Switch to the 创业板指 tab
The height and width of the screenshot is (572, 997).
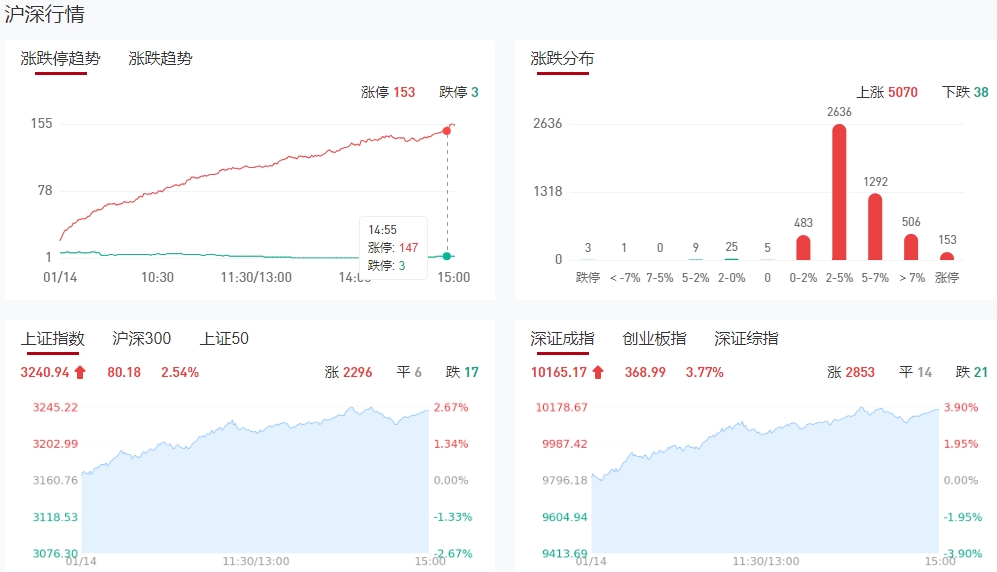pos(654,338)
